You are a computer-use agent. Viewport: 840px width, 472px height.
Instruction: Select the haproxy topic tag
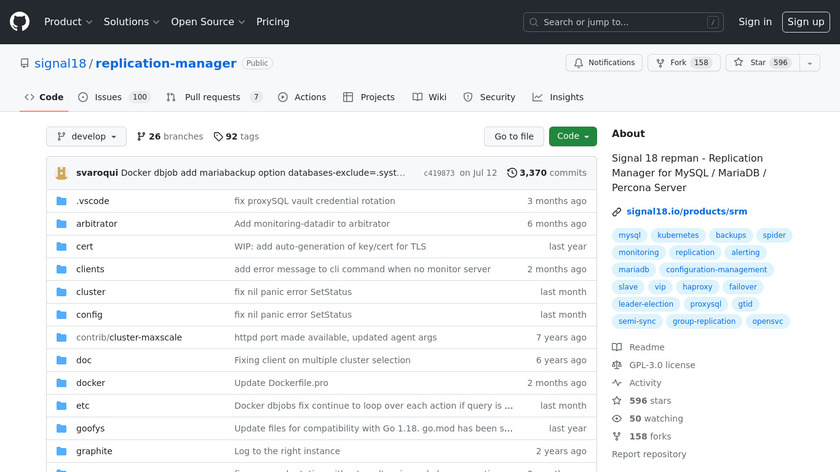pos(697,287)
